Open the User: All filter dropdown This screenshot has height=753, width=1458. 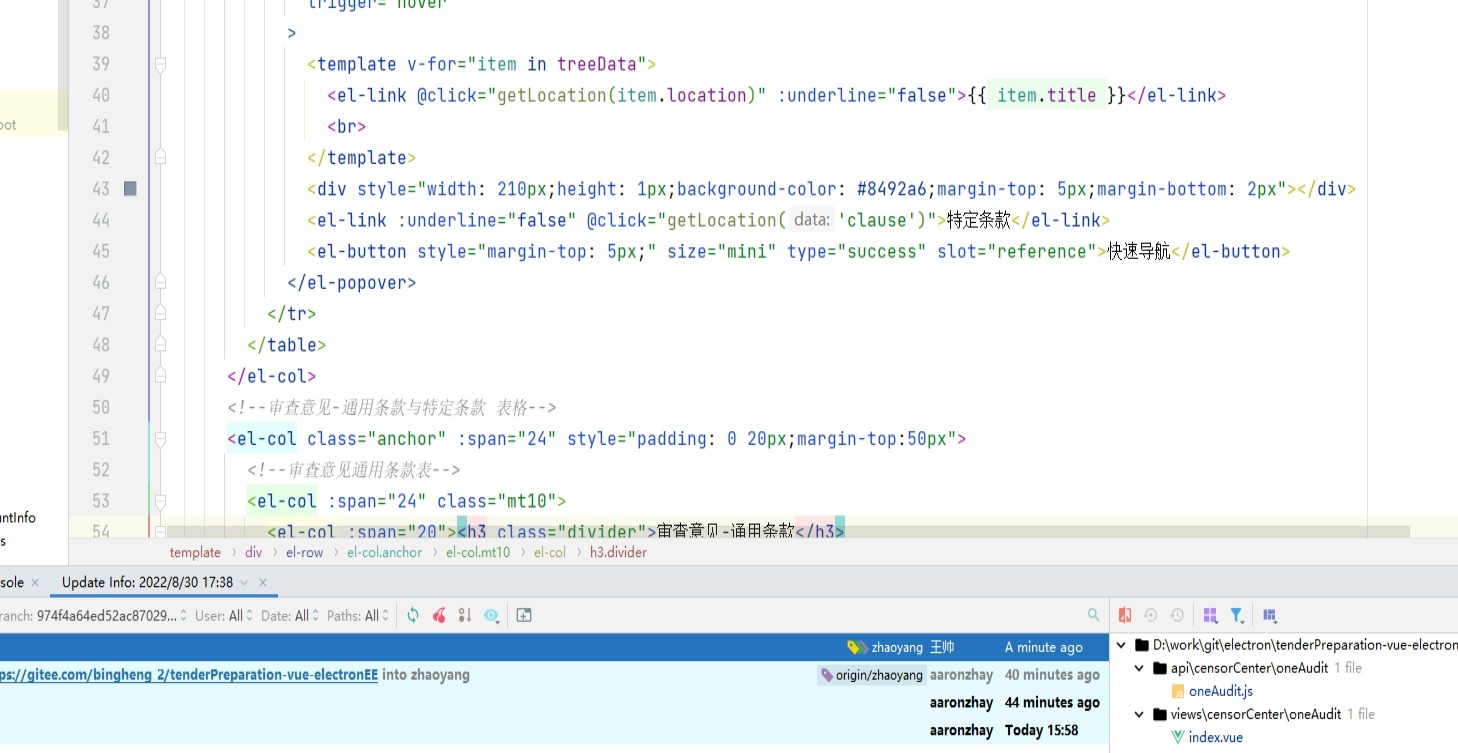(224, 616)
